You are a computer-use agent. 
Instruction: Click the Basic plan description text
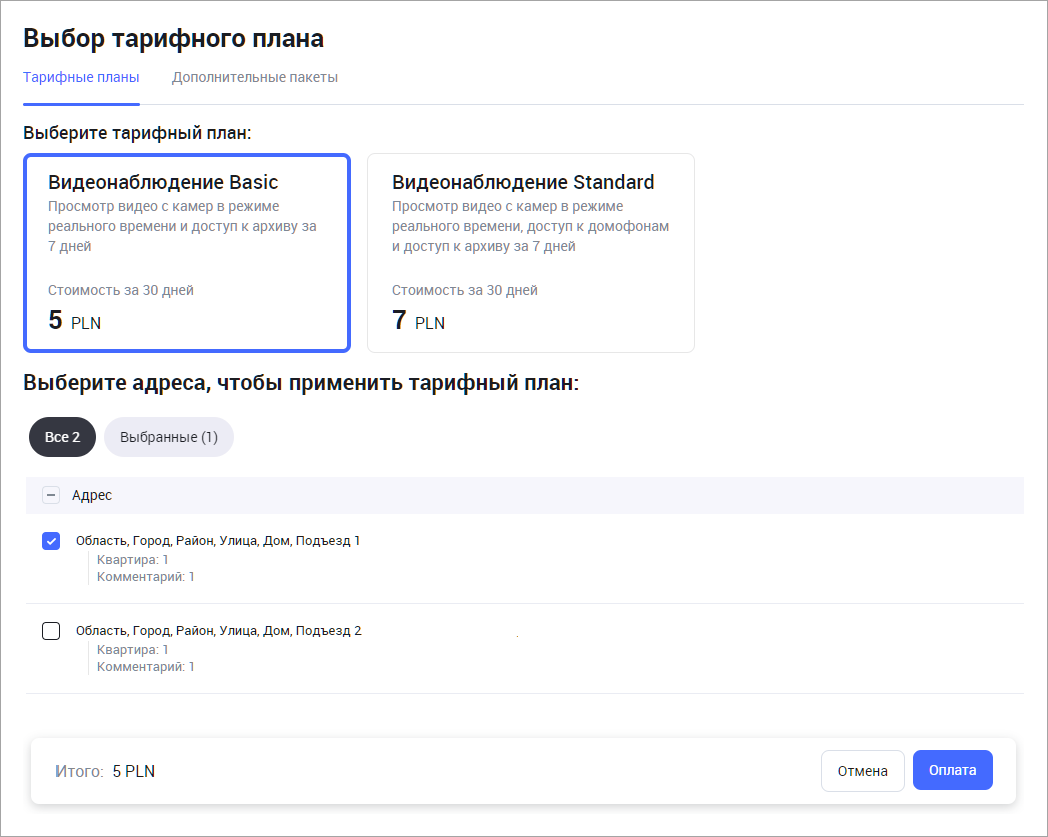coord(182,226)
